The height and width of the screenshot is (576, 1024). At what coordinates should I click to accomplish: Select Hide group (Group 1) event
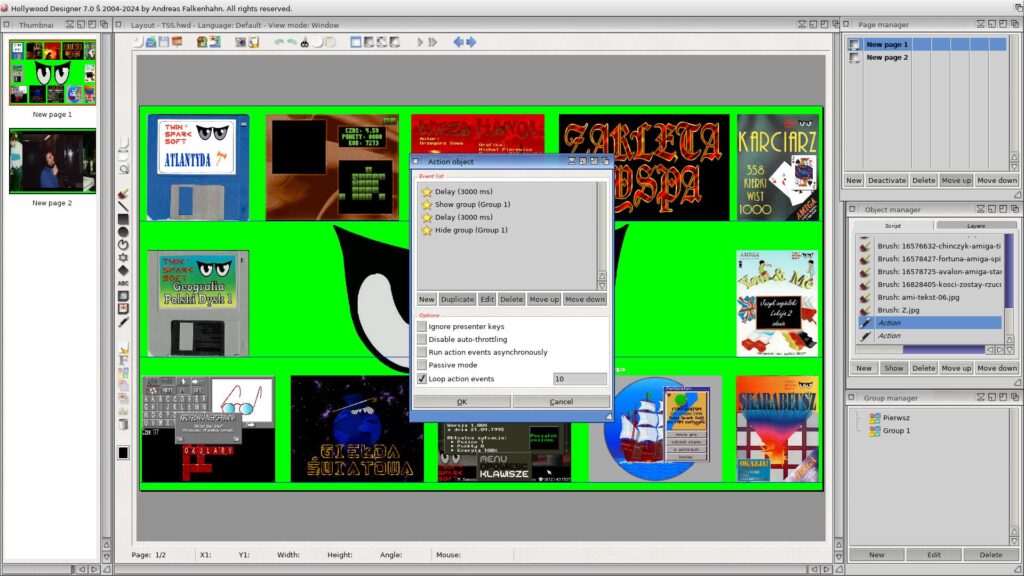pos(471,230)
